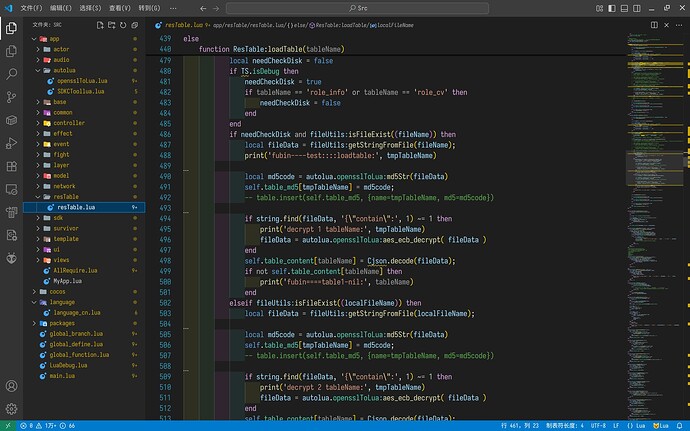Viewport: 690px width, 431px height.
Task: Open editor More Actions ellipsis
Action: [x=679, y=25]
